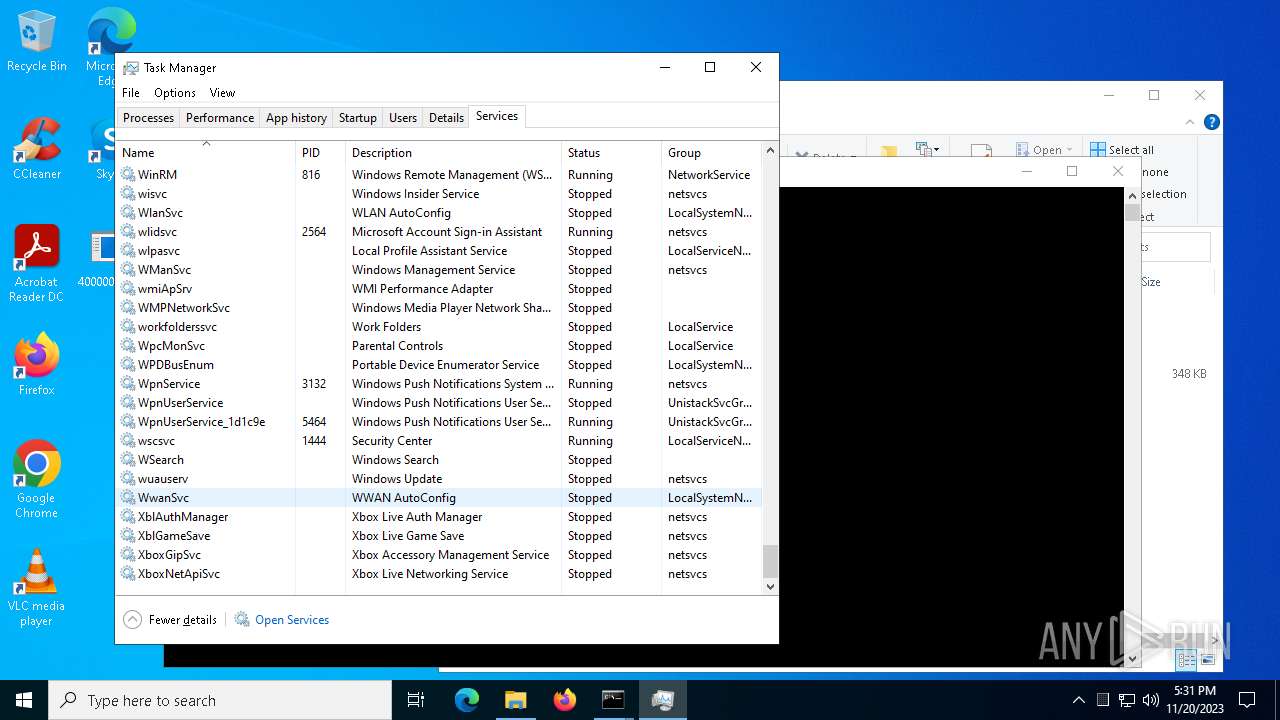Image resolution: width=1280 pixels, height=720 pixels.
Task: Click the Open Services gear icon
Action: pos(242,620)
